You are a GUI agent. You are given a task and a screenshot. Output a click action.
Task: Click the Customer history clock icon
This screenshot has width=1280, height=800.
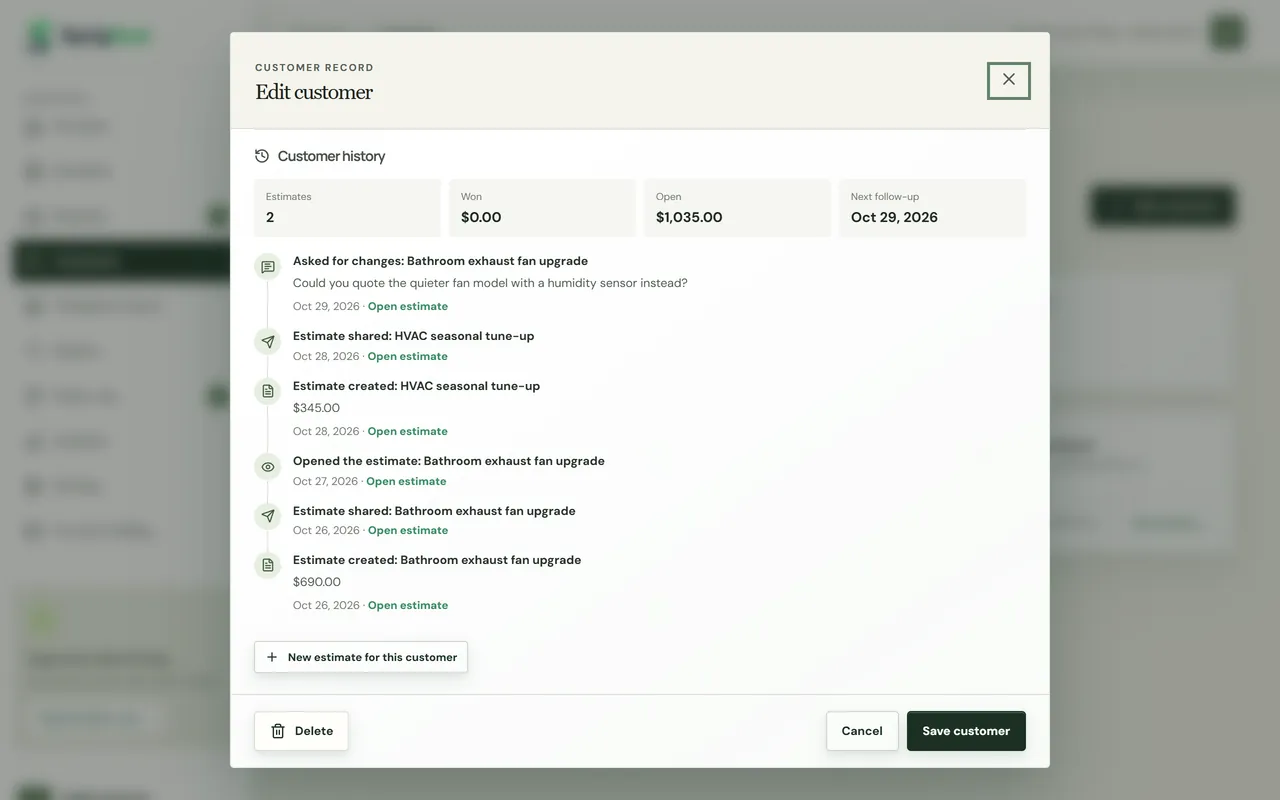point(262,156)
